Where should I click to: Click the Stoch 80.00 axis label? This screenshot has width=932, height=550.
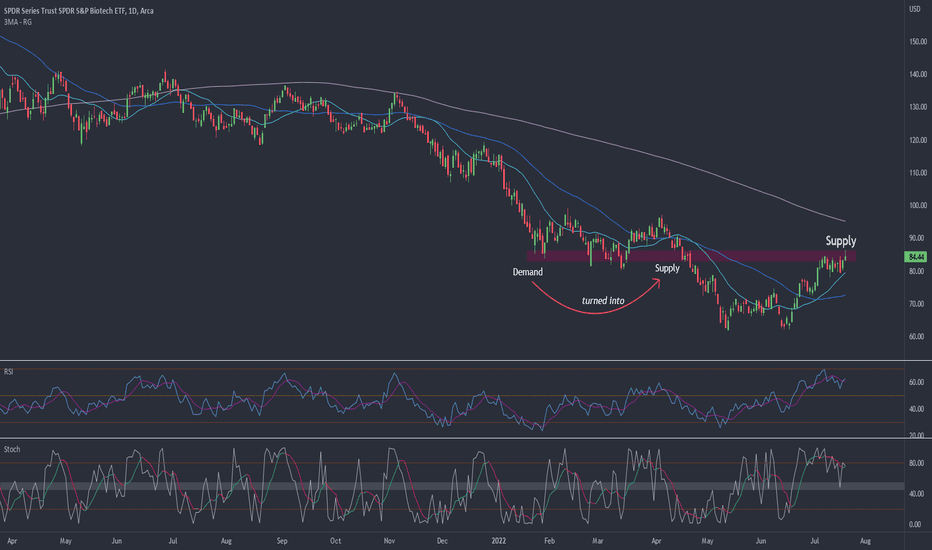tap(918, 463)
